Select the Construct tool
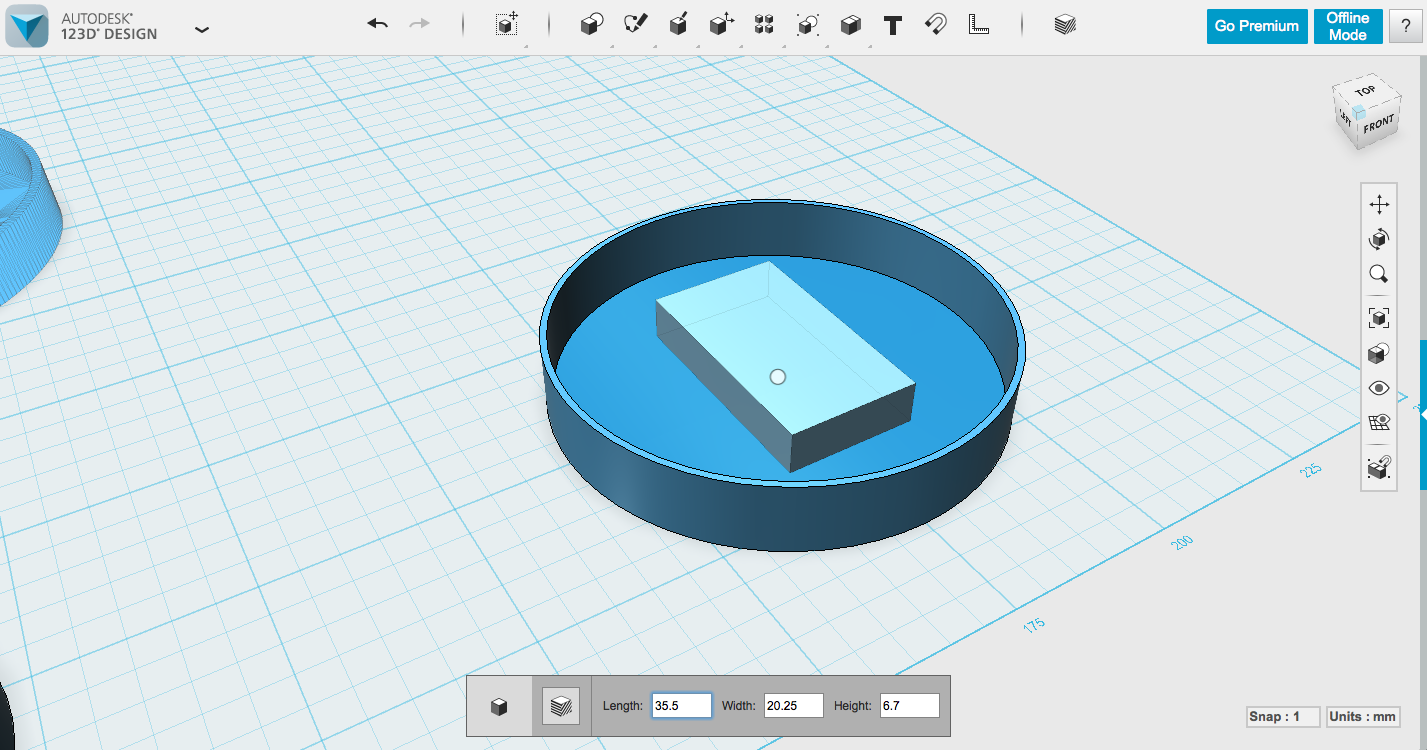1427x750 pixels. [678, 24]
